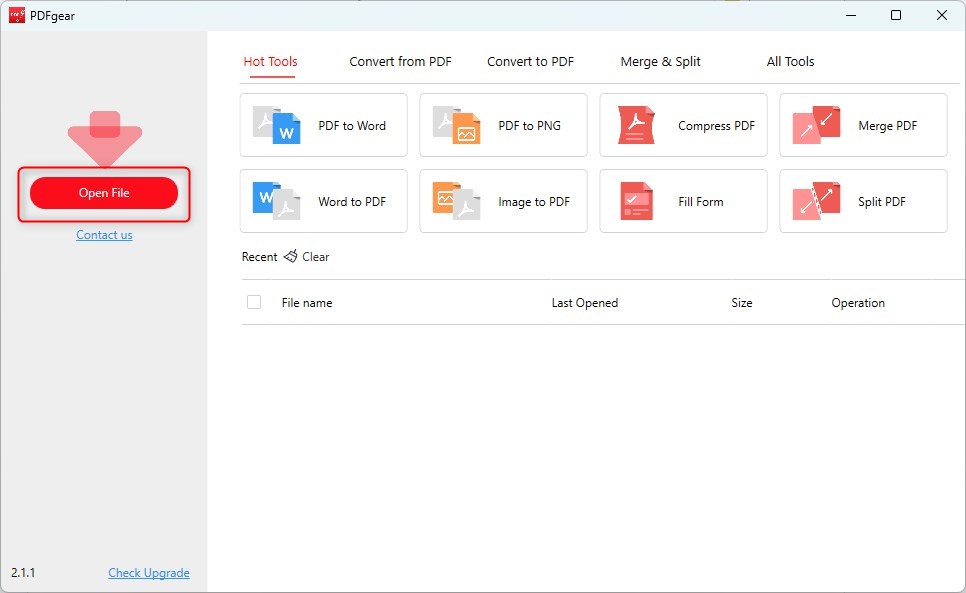966x593 pixels.
Task: View the Merge & Split tools
Action: tap(660, 61)
